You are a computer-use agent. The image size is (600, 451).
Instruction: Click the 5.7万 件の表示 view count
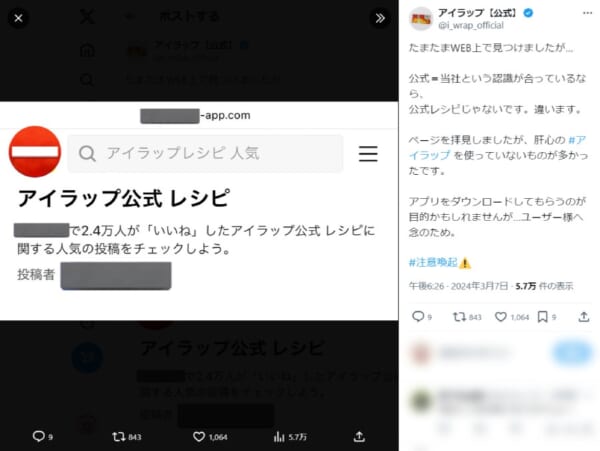544,286
